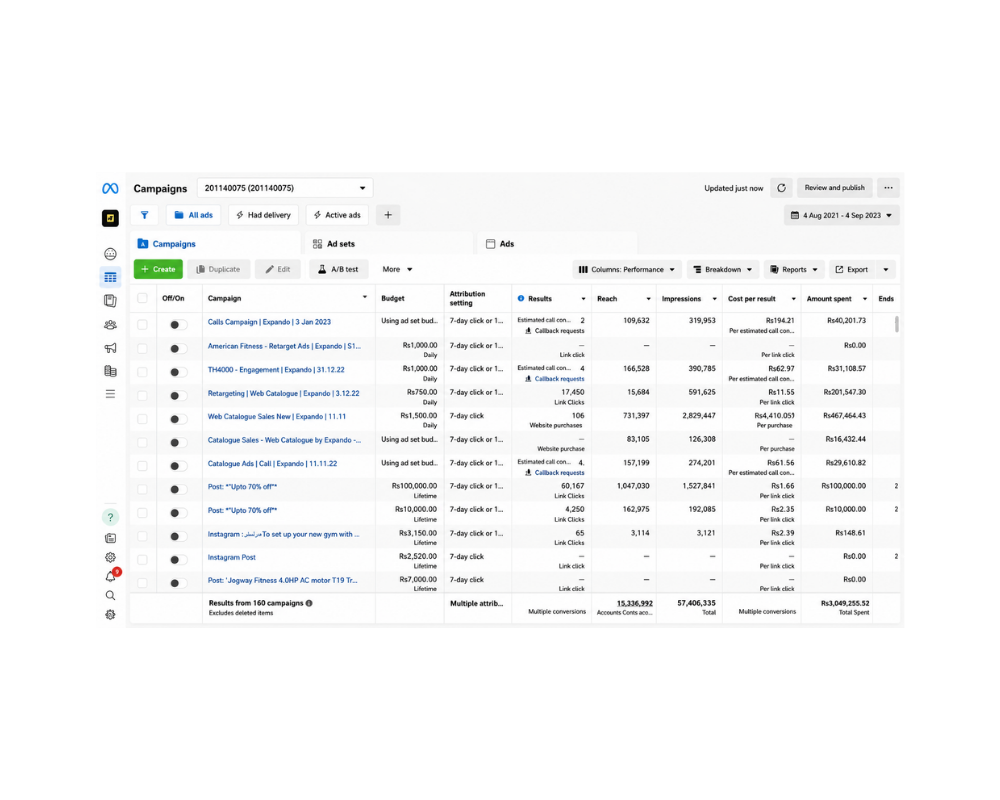The width and height of the screenshot is (1000, 800).
Task: Toggle the Calls Campaign on/off switch
Action: click(177, 325)
